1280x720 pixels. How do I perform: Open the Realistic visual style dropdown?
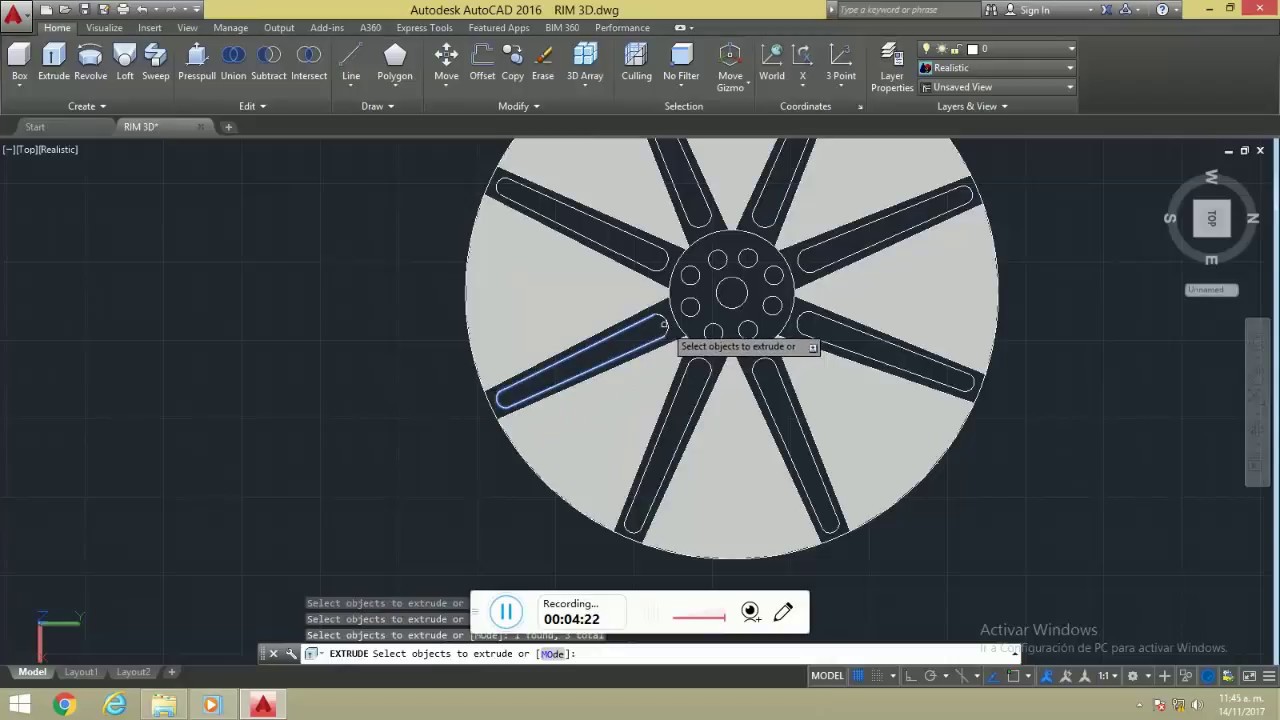pyautogui.click(x=997, y=68)
